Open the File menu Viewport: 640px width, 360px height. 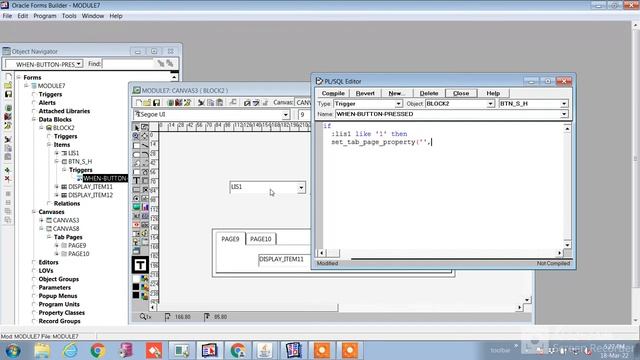[x=7, y=16]
